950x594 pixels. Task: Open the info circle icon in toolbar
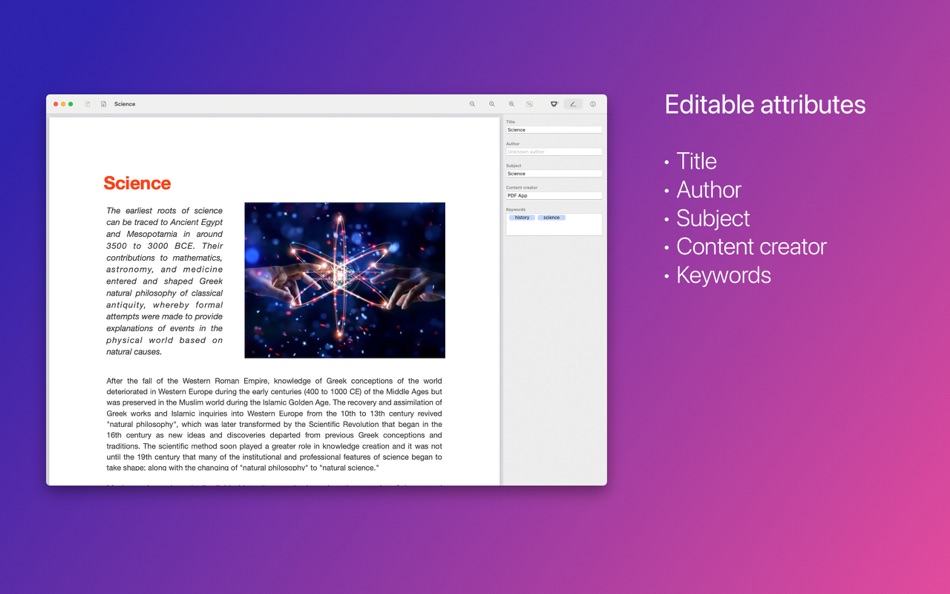point(593,104)
